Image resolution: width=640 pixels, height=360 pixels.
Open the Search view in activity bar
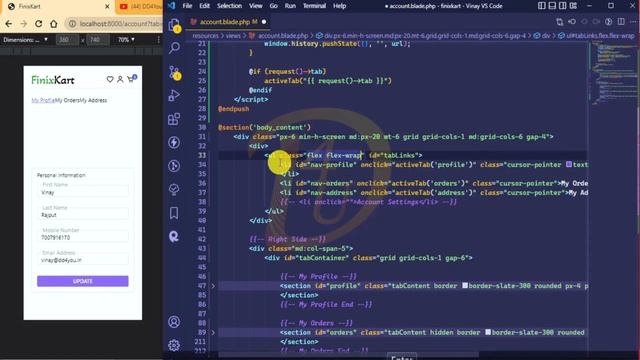pyautogui.click(x=174, y=48)
